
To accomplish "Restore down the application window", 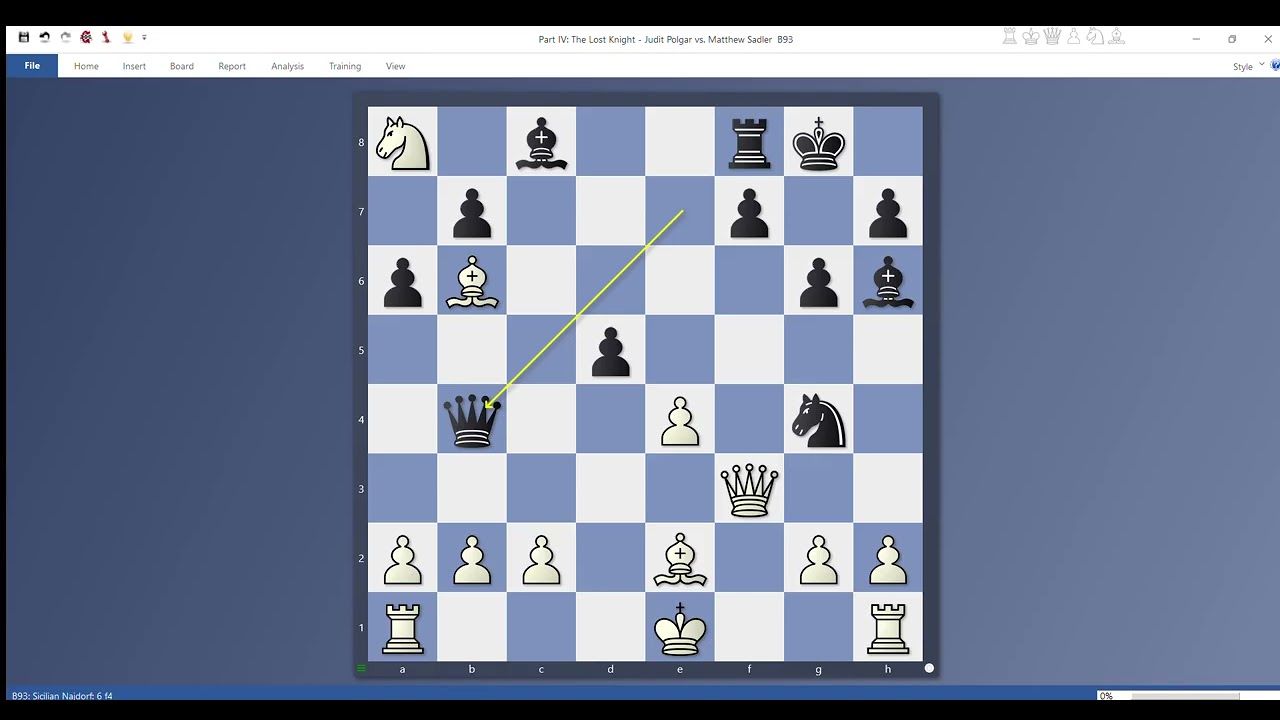I will [1232, 39].
